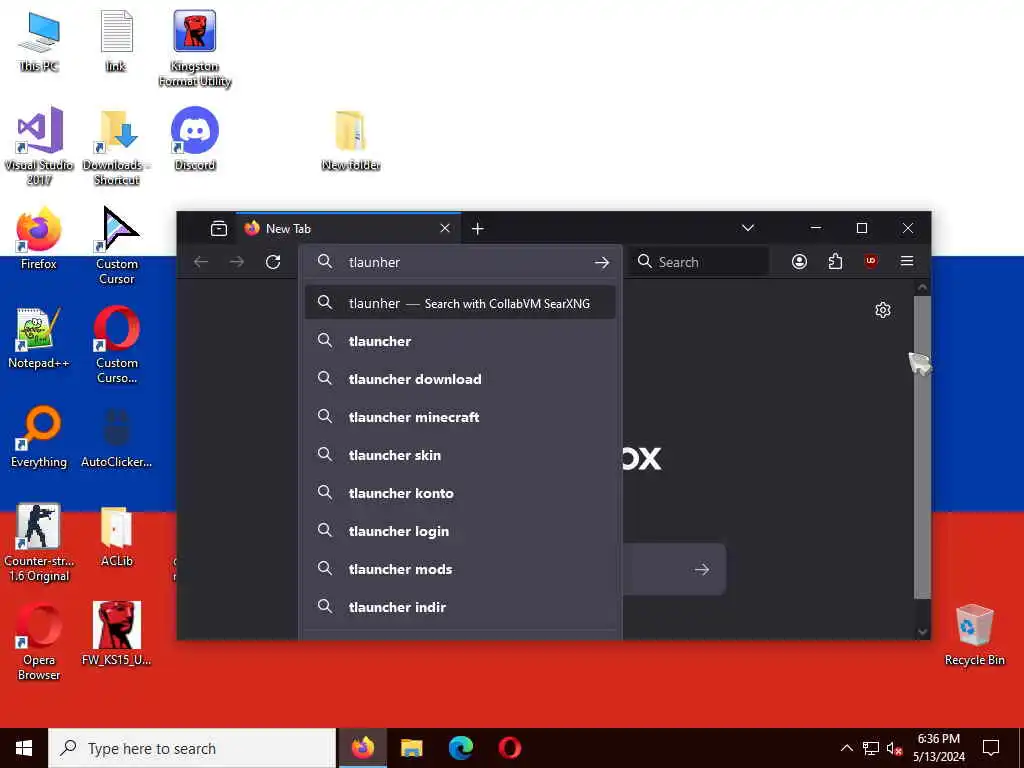Open a new tab with plus button
Viewport: 1024px width, 768px height.
pyautogui.click(x=477, y=229)
